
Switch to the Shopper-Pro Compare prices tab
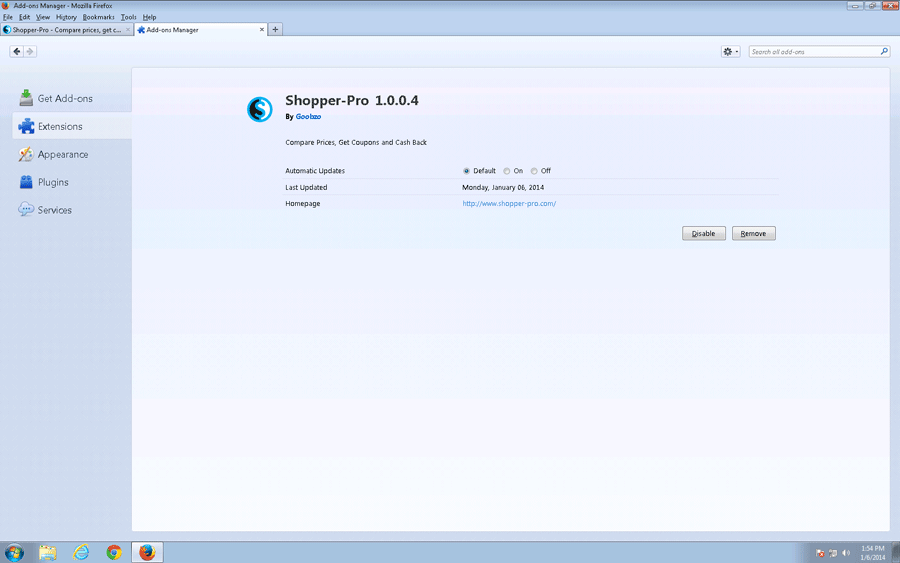[66, 30]
